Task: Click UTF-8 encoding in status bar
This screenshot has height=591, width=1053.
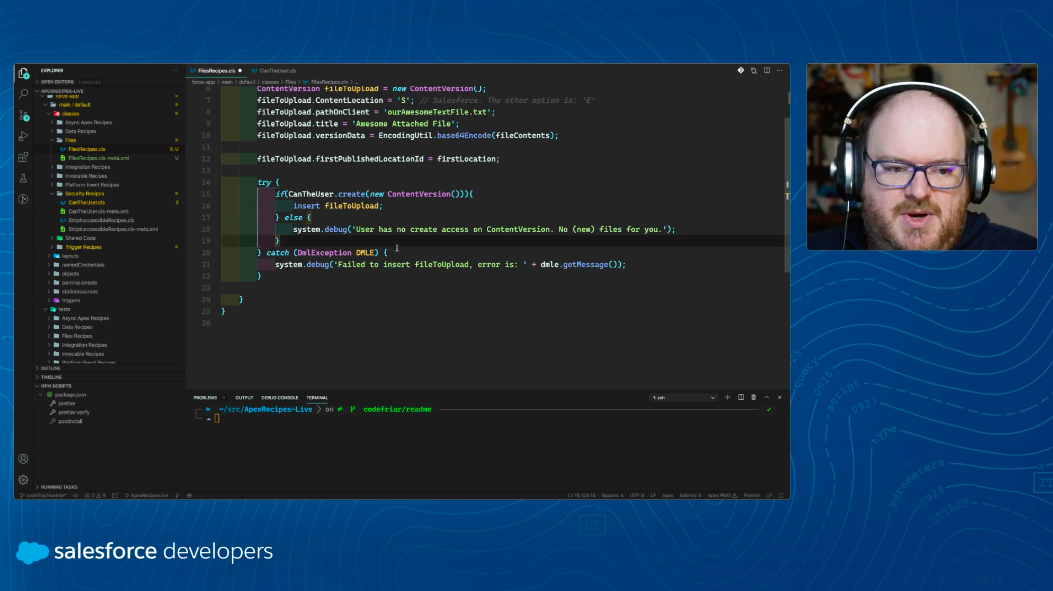Action: pos(637,496)
